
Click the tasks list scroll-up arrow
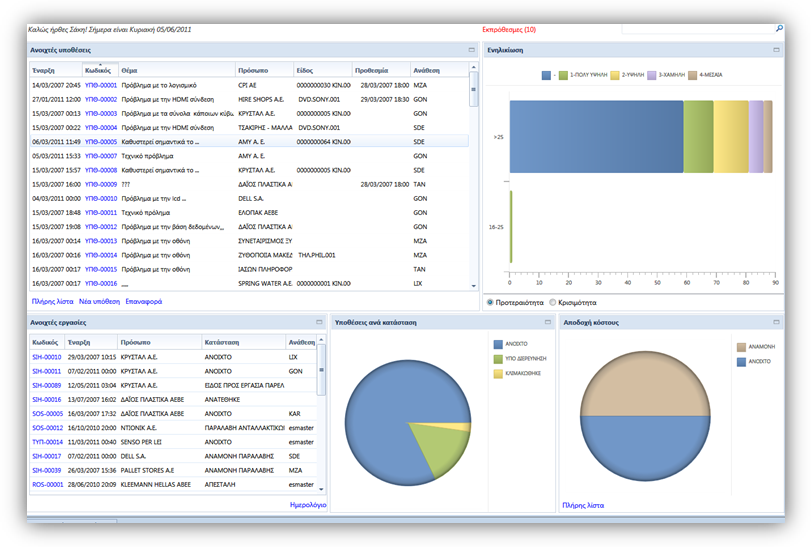(x=321, y=340)
